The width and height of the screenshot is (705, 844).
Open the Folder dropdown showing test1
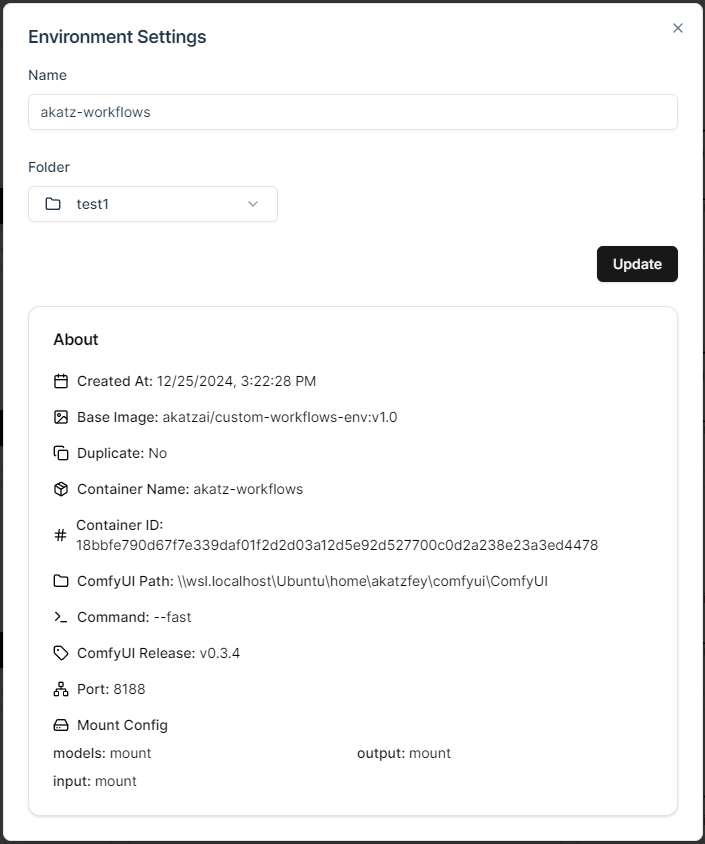click(x=153, y=204)
